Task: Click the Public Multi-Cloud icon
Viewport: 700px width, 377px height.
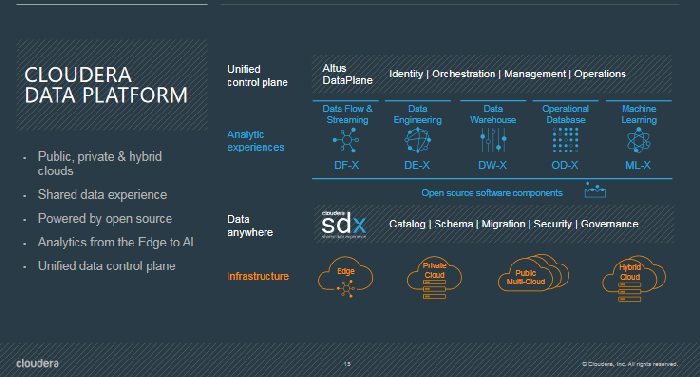Action: point(533,273)
